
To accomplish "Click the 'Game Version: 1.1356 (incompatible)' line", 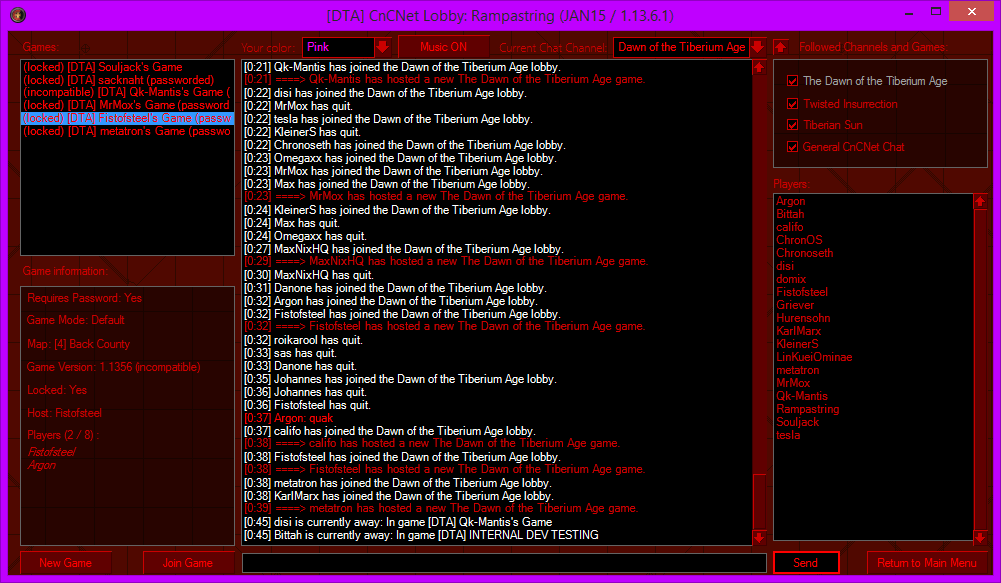I will (114, 367).
